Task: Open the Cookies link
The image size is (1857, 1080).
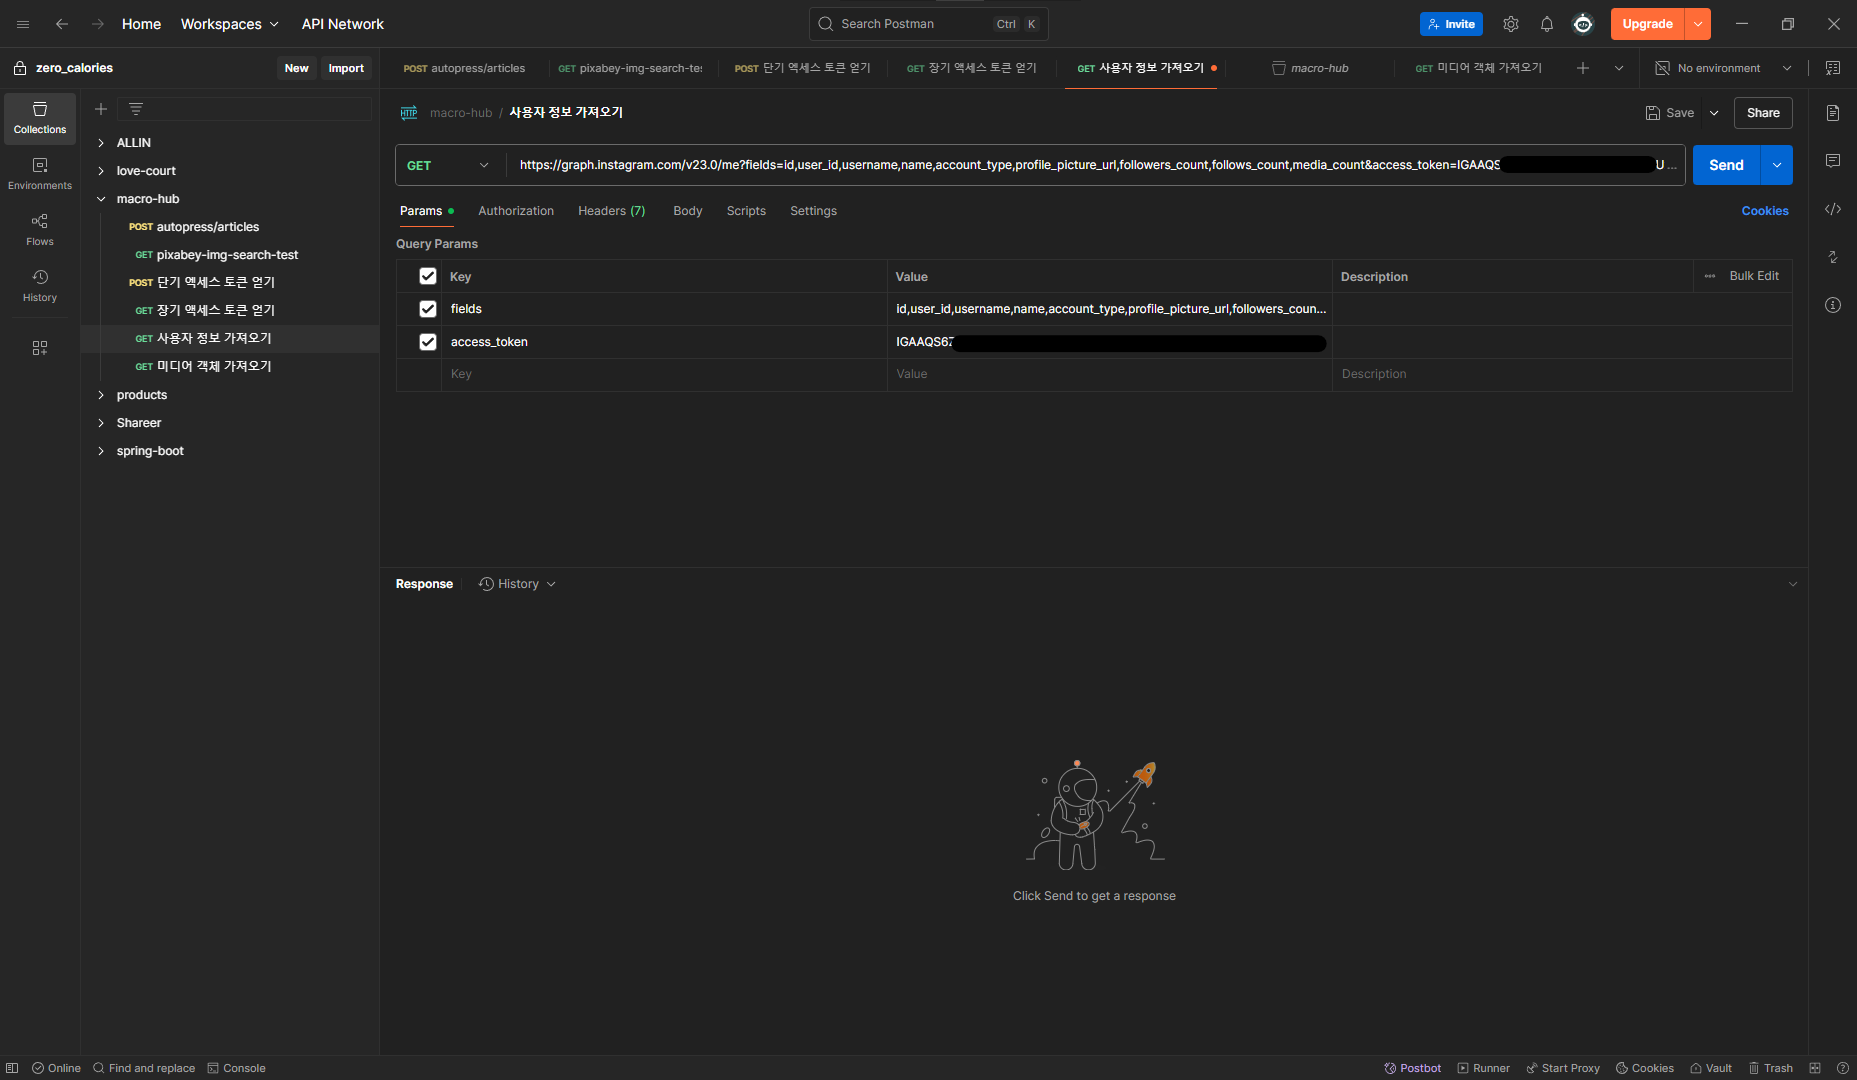Action: pos(1765,211)
